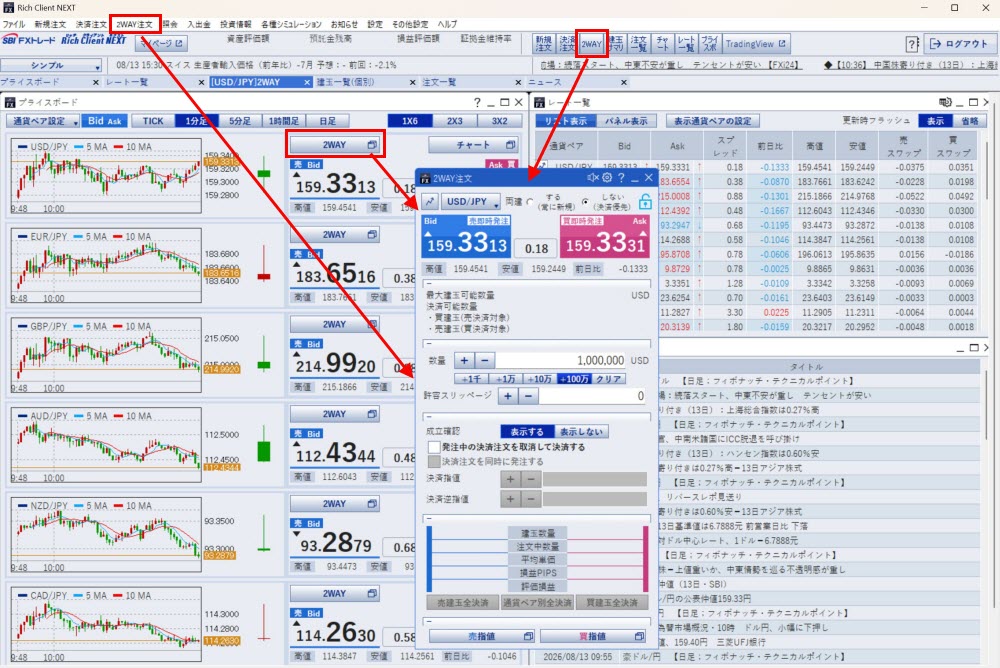
Task: Close the [USD/JPY]2WAY tab
Action: click(307, 82)
